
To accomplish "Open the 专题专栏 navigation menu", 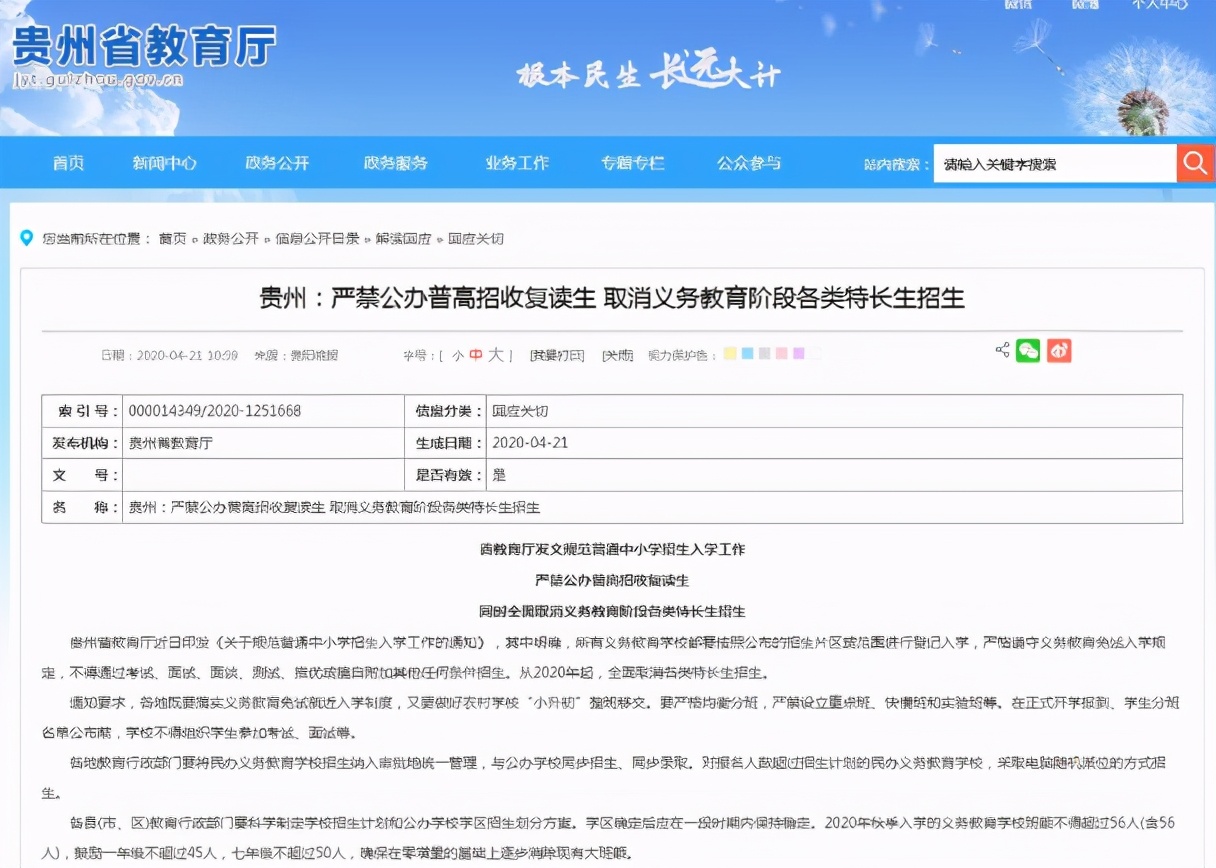I will click(x=633, y=163).
